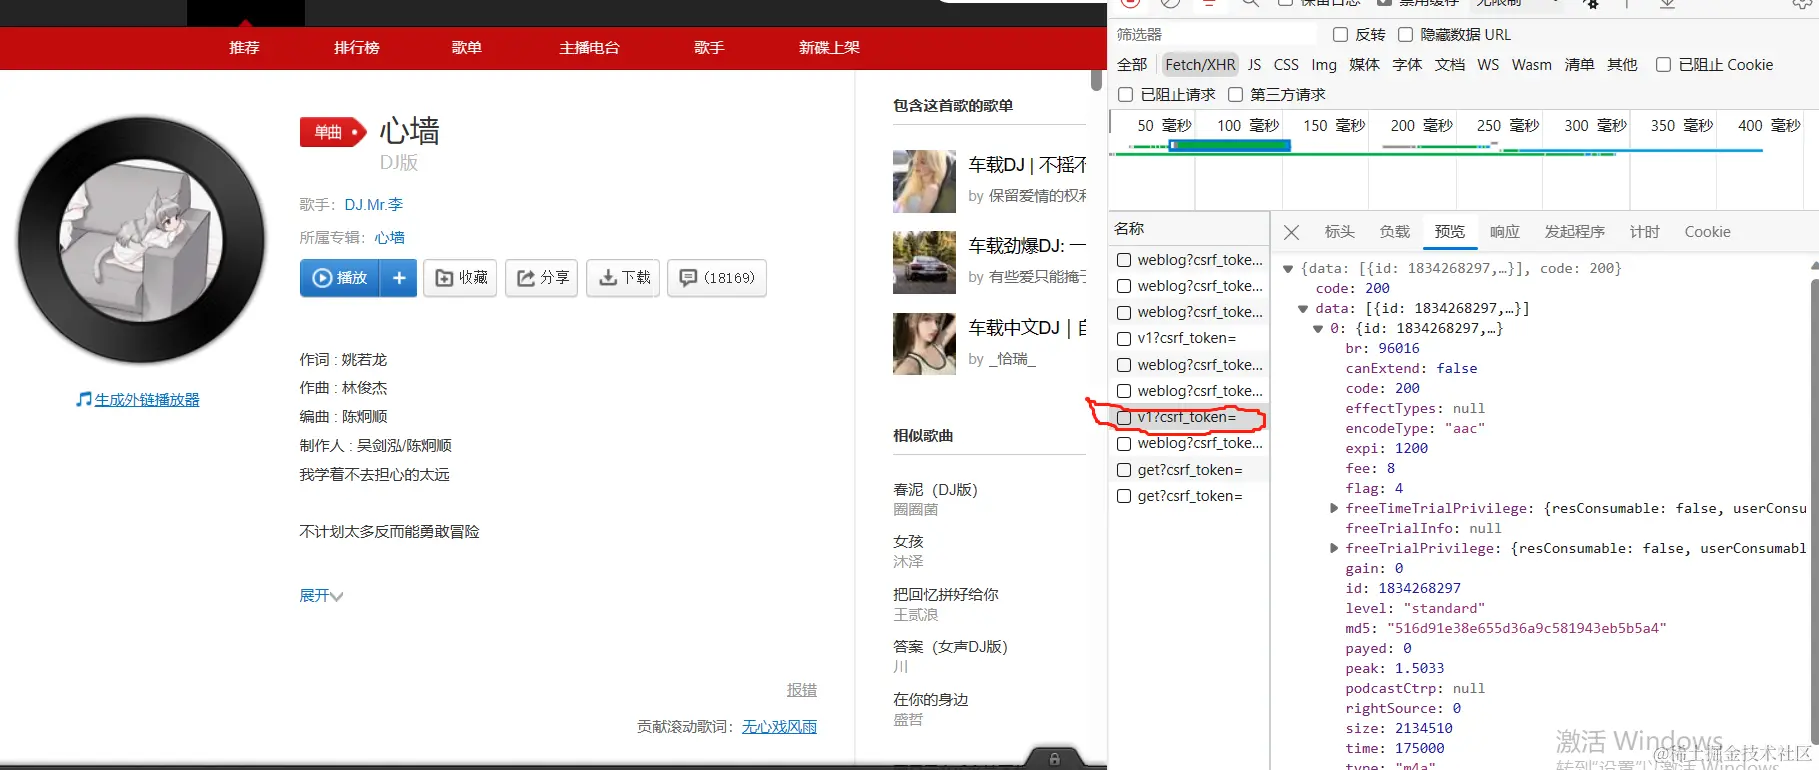Close the request details panel with X
1819x770 pixels.
(1291, 232)
